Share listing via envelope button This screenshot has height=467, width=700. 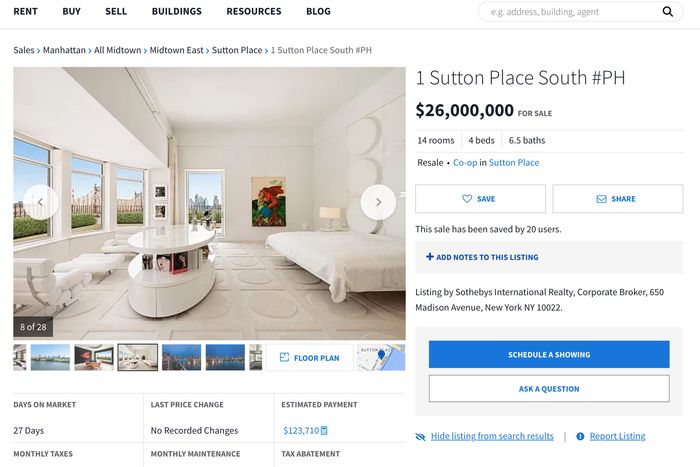(x=618, y=199)
